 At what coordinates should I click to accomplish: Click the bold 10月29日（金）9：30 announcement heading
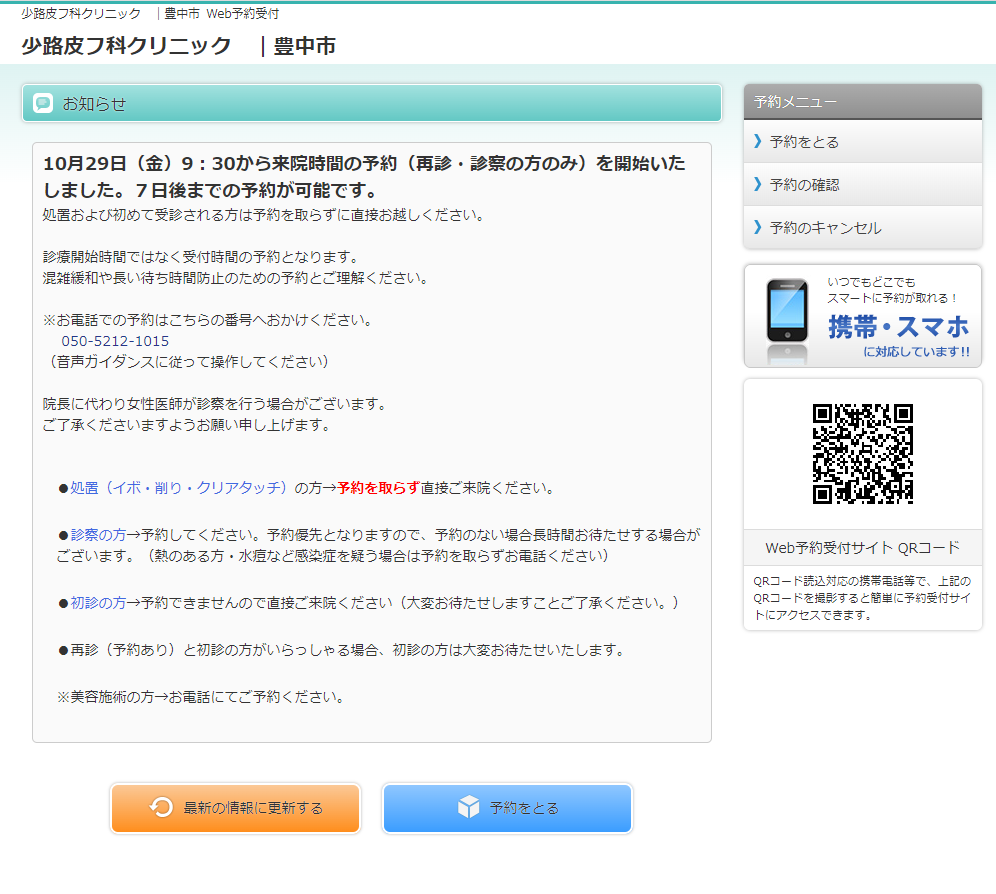coord(364,177)
